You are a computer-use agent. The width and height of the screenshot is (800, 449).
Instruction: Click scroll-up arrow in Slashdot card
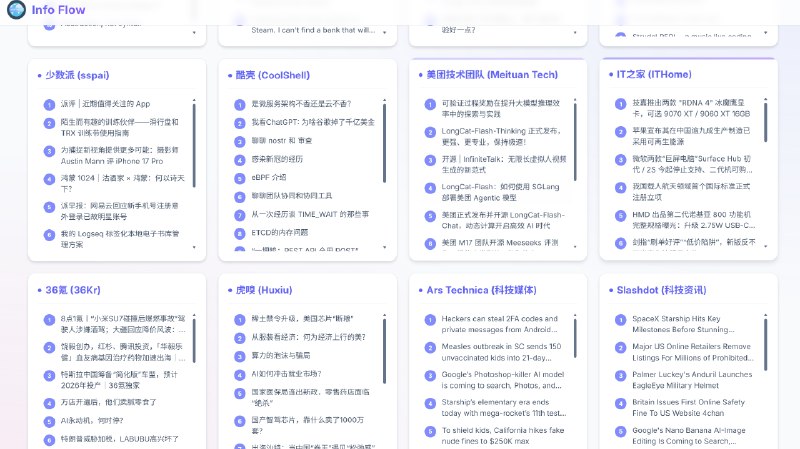[x=765, y=315]
